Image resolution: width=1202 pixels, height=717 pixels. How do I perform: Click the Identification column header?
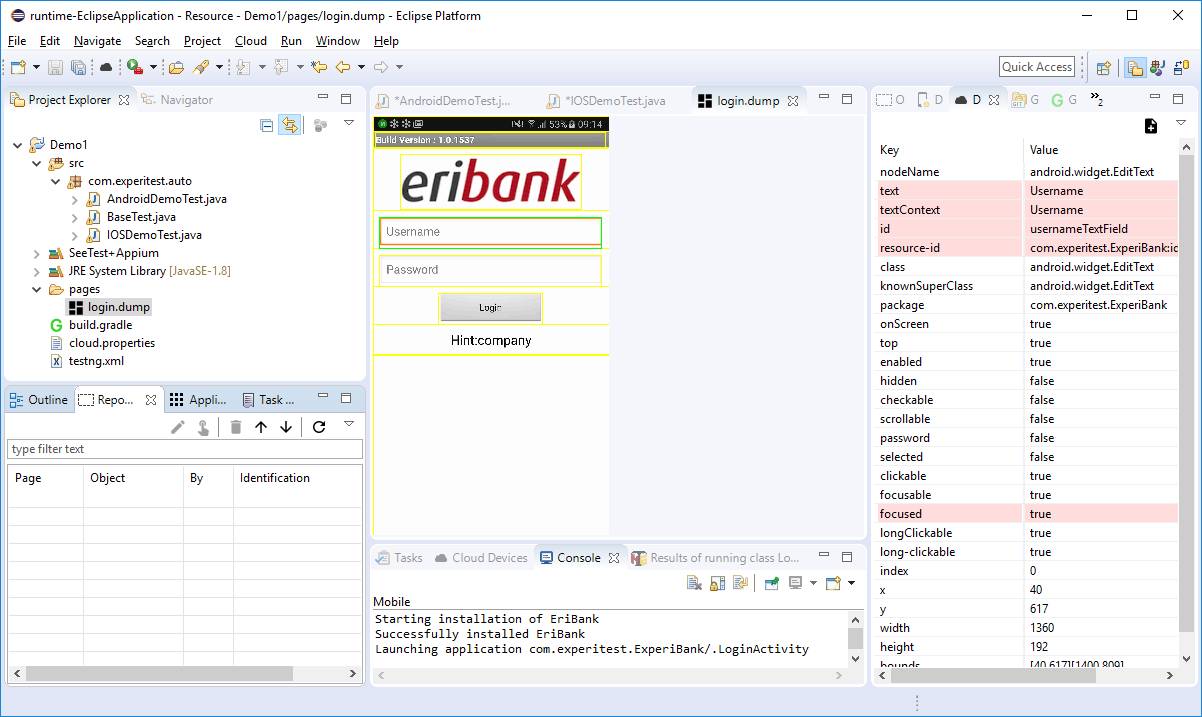point(297,478)
